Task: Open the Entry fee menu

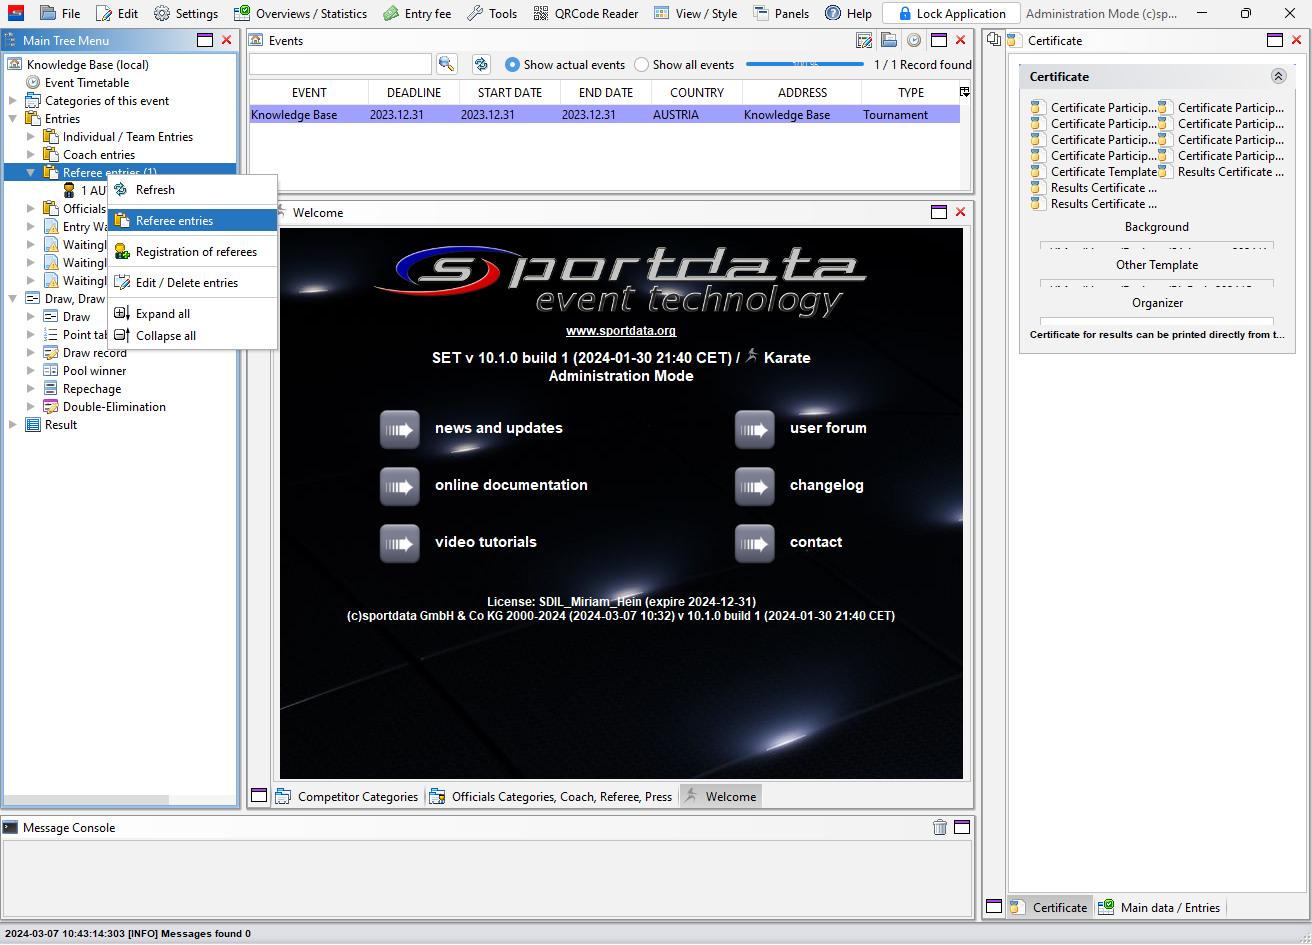Action: (416, 14)
